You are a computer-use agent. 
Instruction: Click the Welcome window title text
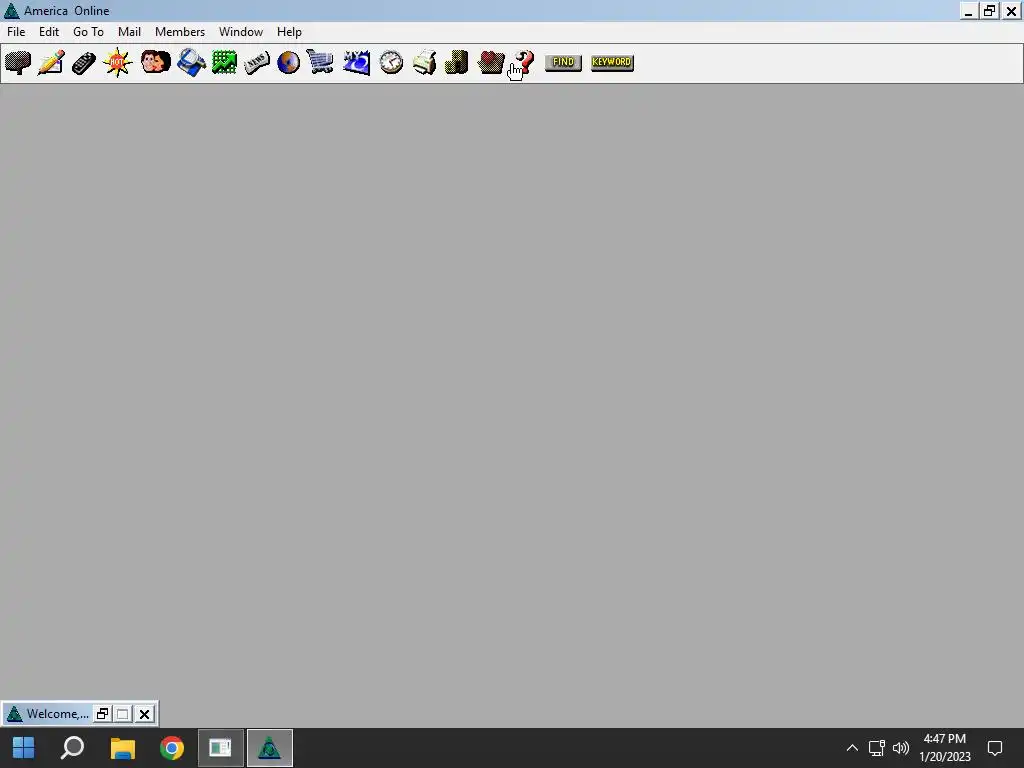point(57,714)
